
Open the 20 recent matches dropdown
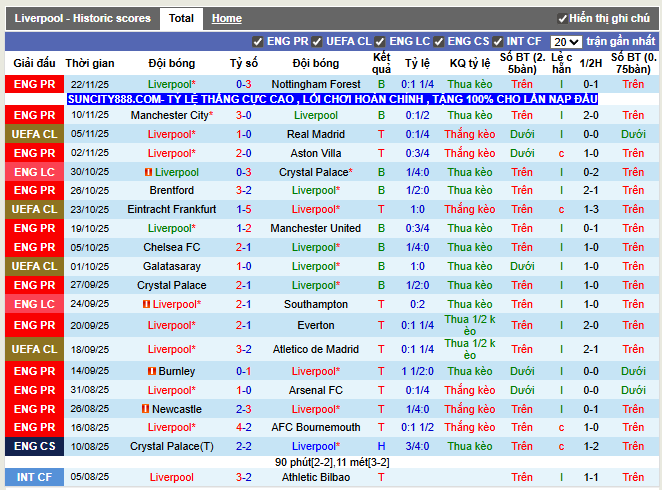coord(566,42)
